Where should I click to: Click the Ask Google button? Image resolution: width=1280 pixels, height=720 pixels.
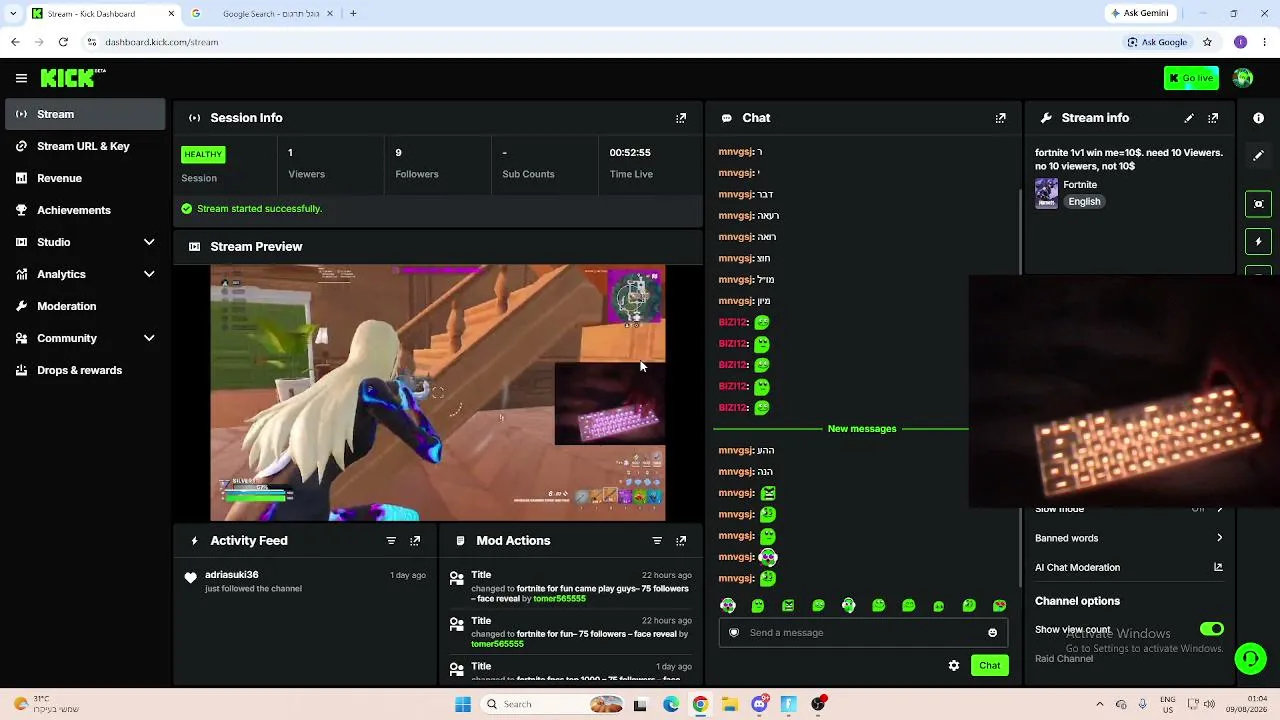pos(1157,42)
